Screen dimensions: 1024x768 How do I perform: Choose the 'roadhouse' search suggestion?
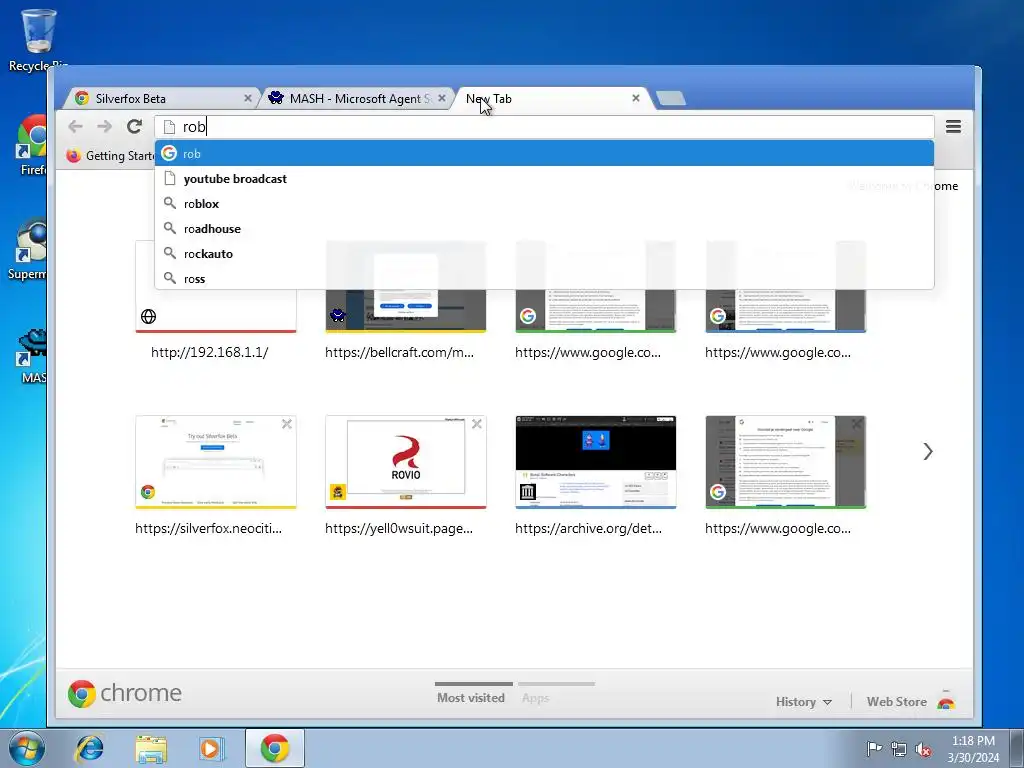tap(544, 229)
